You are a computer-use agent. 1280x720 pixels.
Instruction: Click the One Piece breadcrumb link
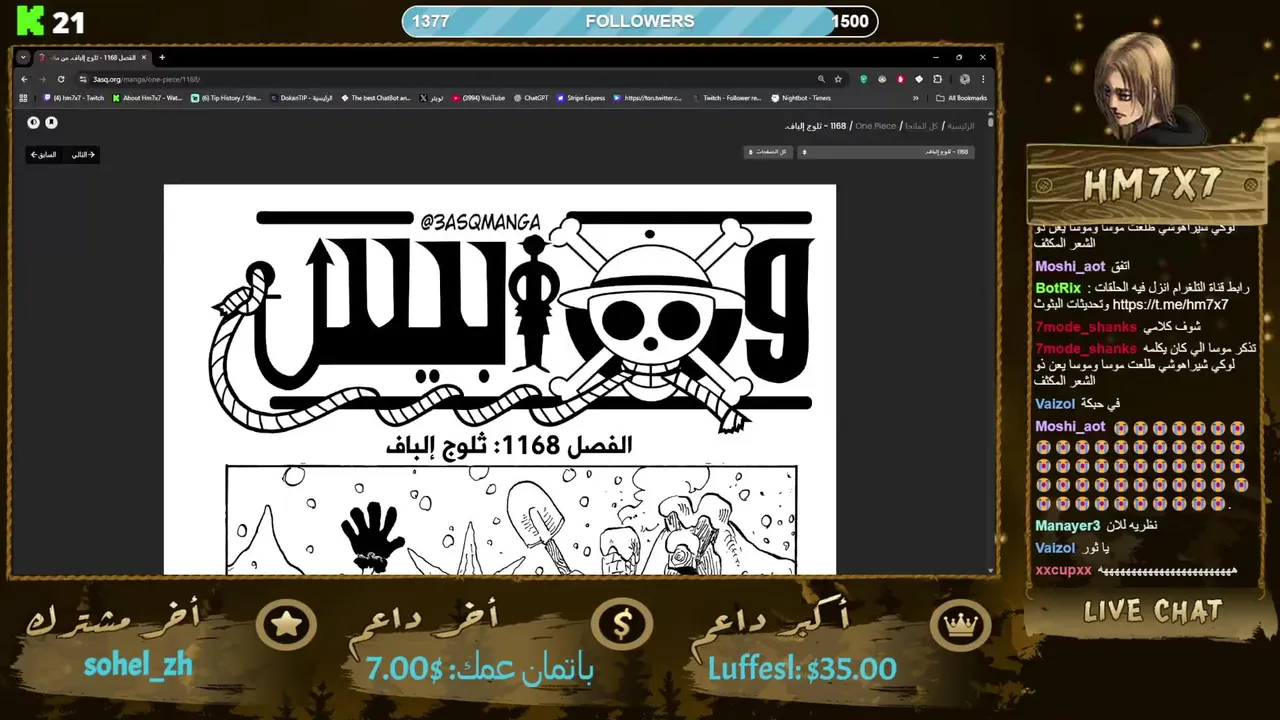coord(876,126)
